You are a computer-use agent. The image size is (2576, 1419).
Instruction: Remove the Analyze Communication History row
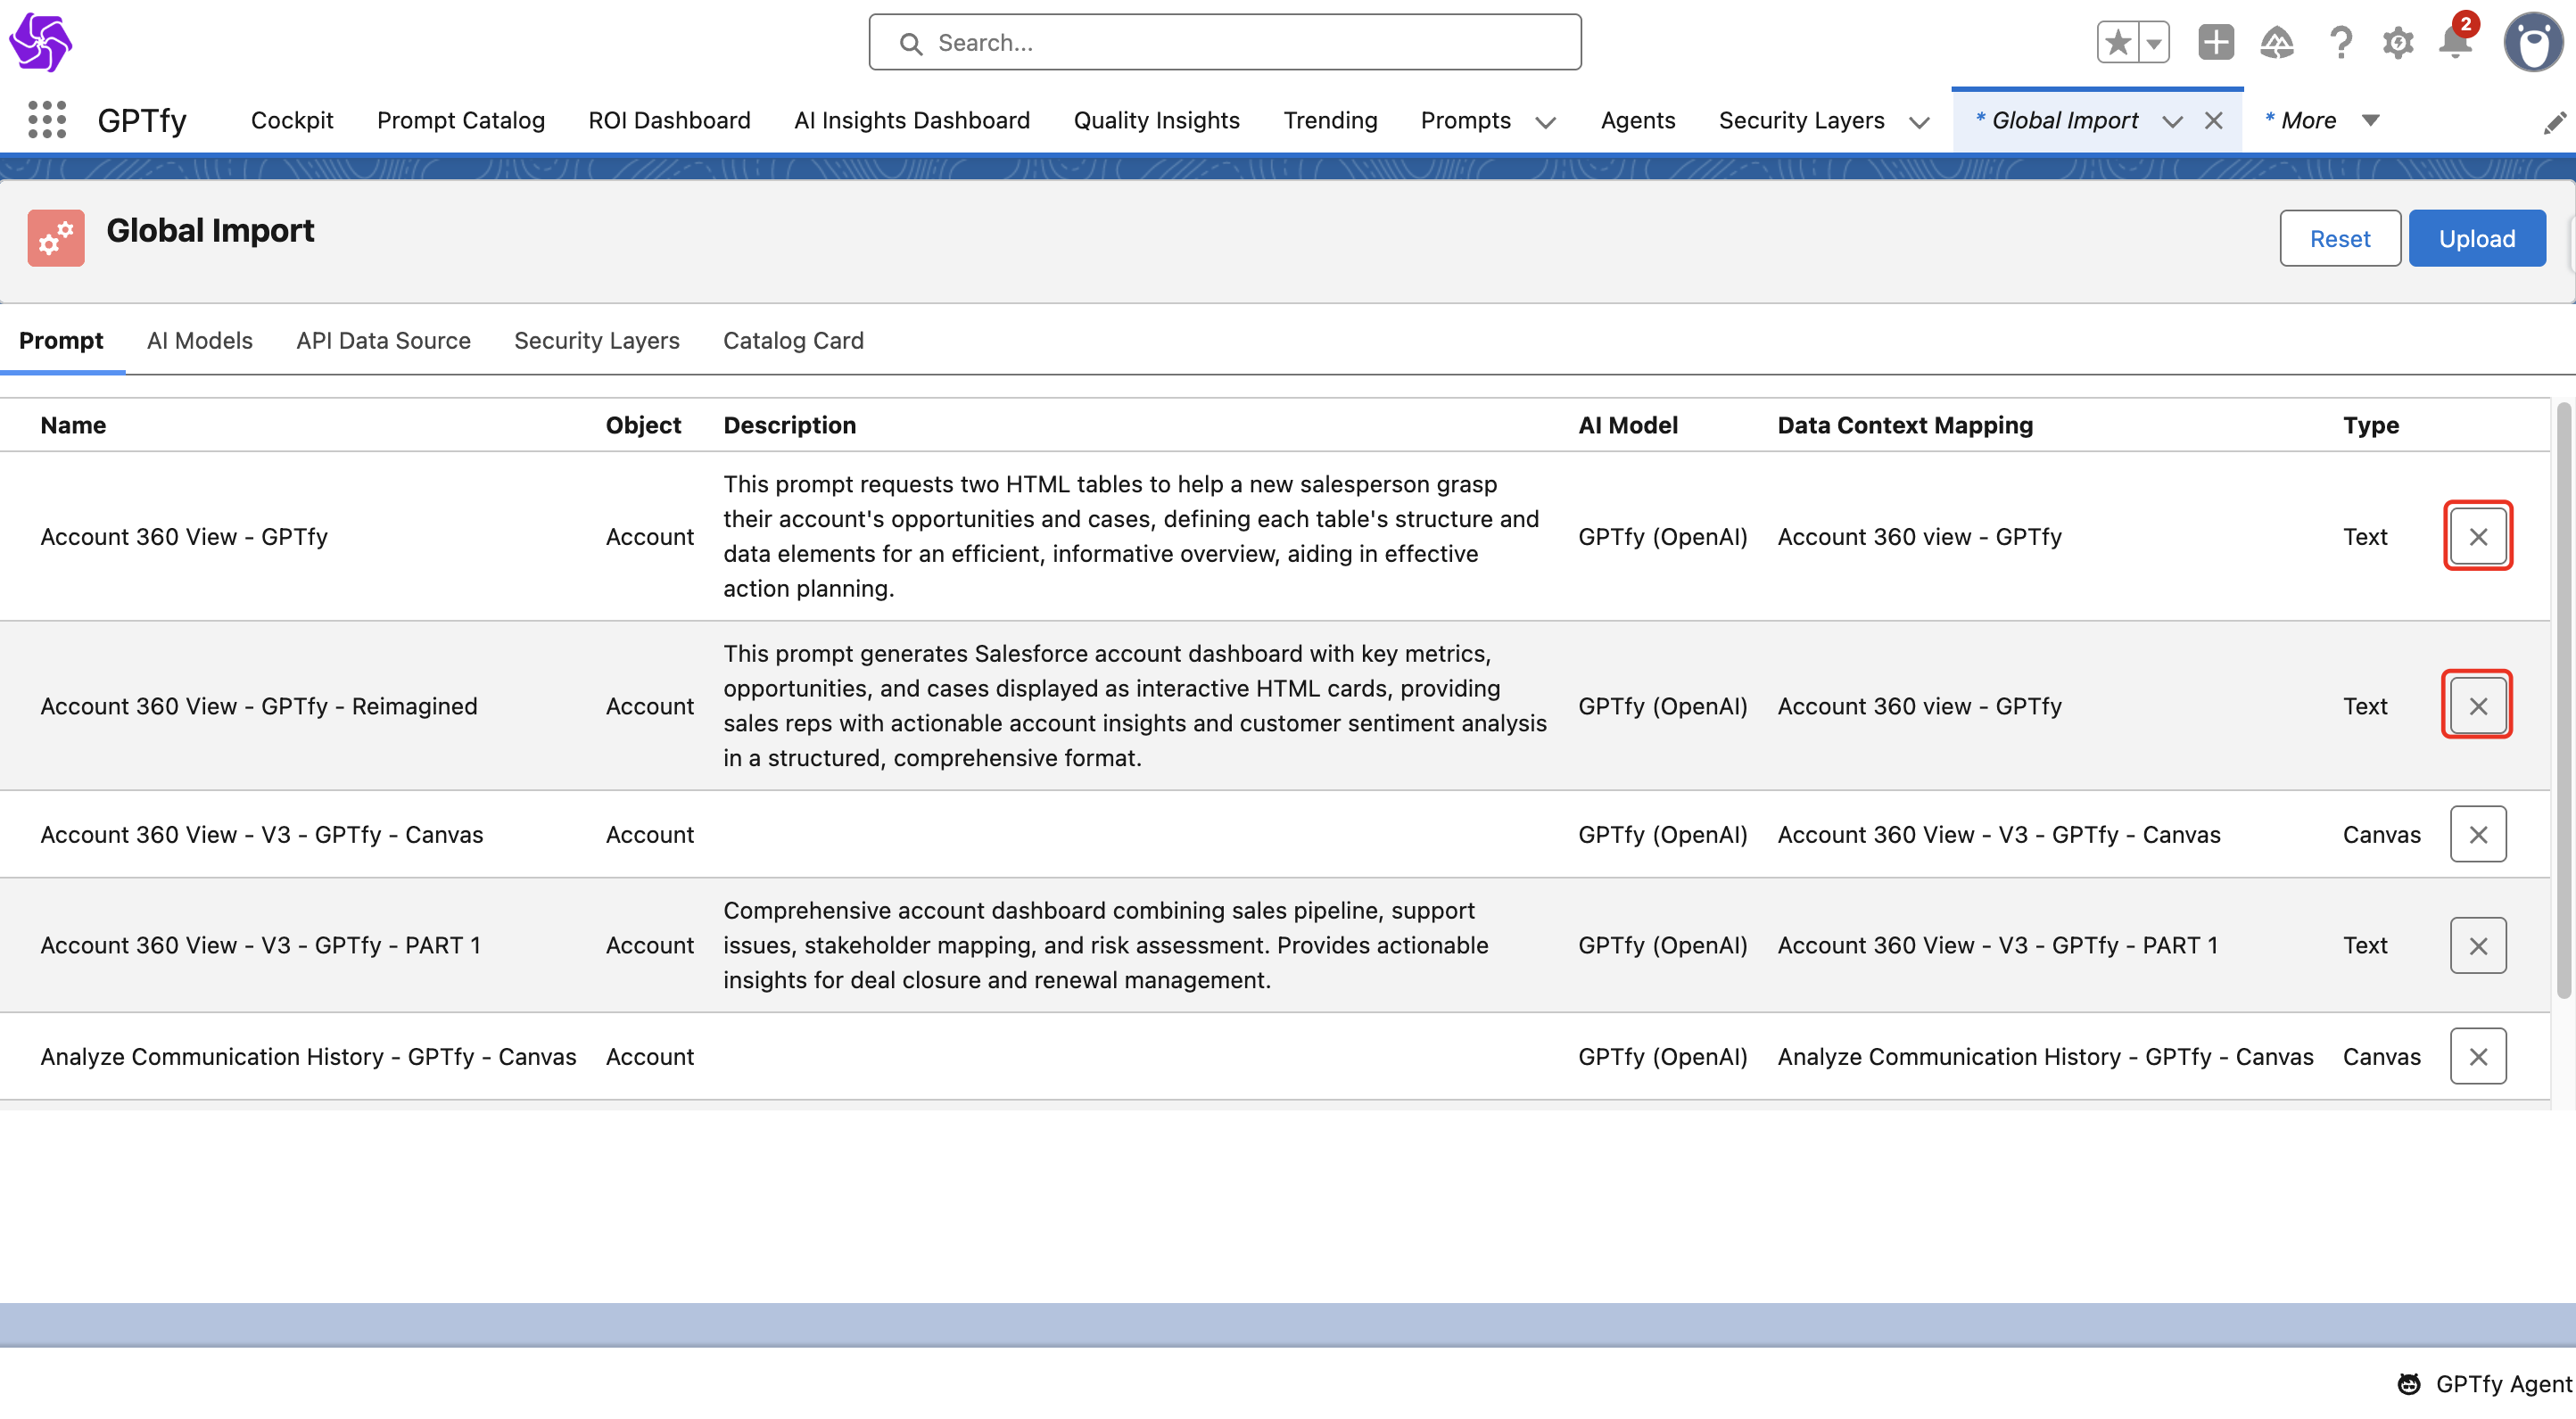pyautogui.click(x=2477, y=1056)
